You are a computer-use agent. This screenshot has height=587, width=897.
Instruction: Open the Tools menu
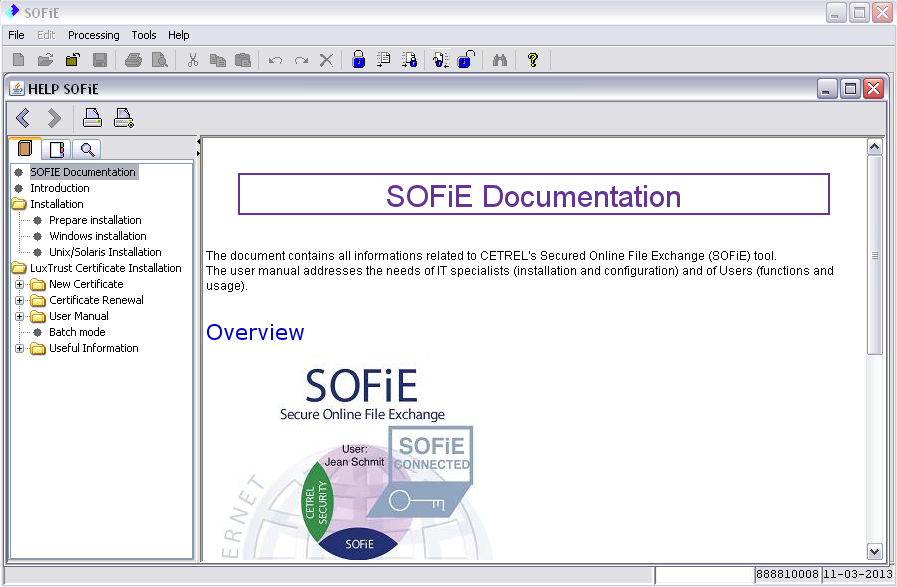click(x=144, y=35)
